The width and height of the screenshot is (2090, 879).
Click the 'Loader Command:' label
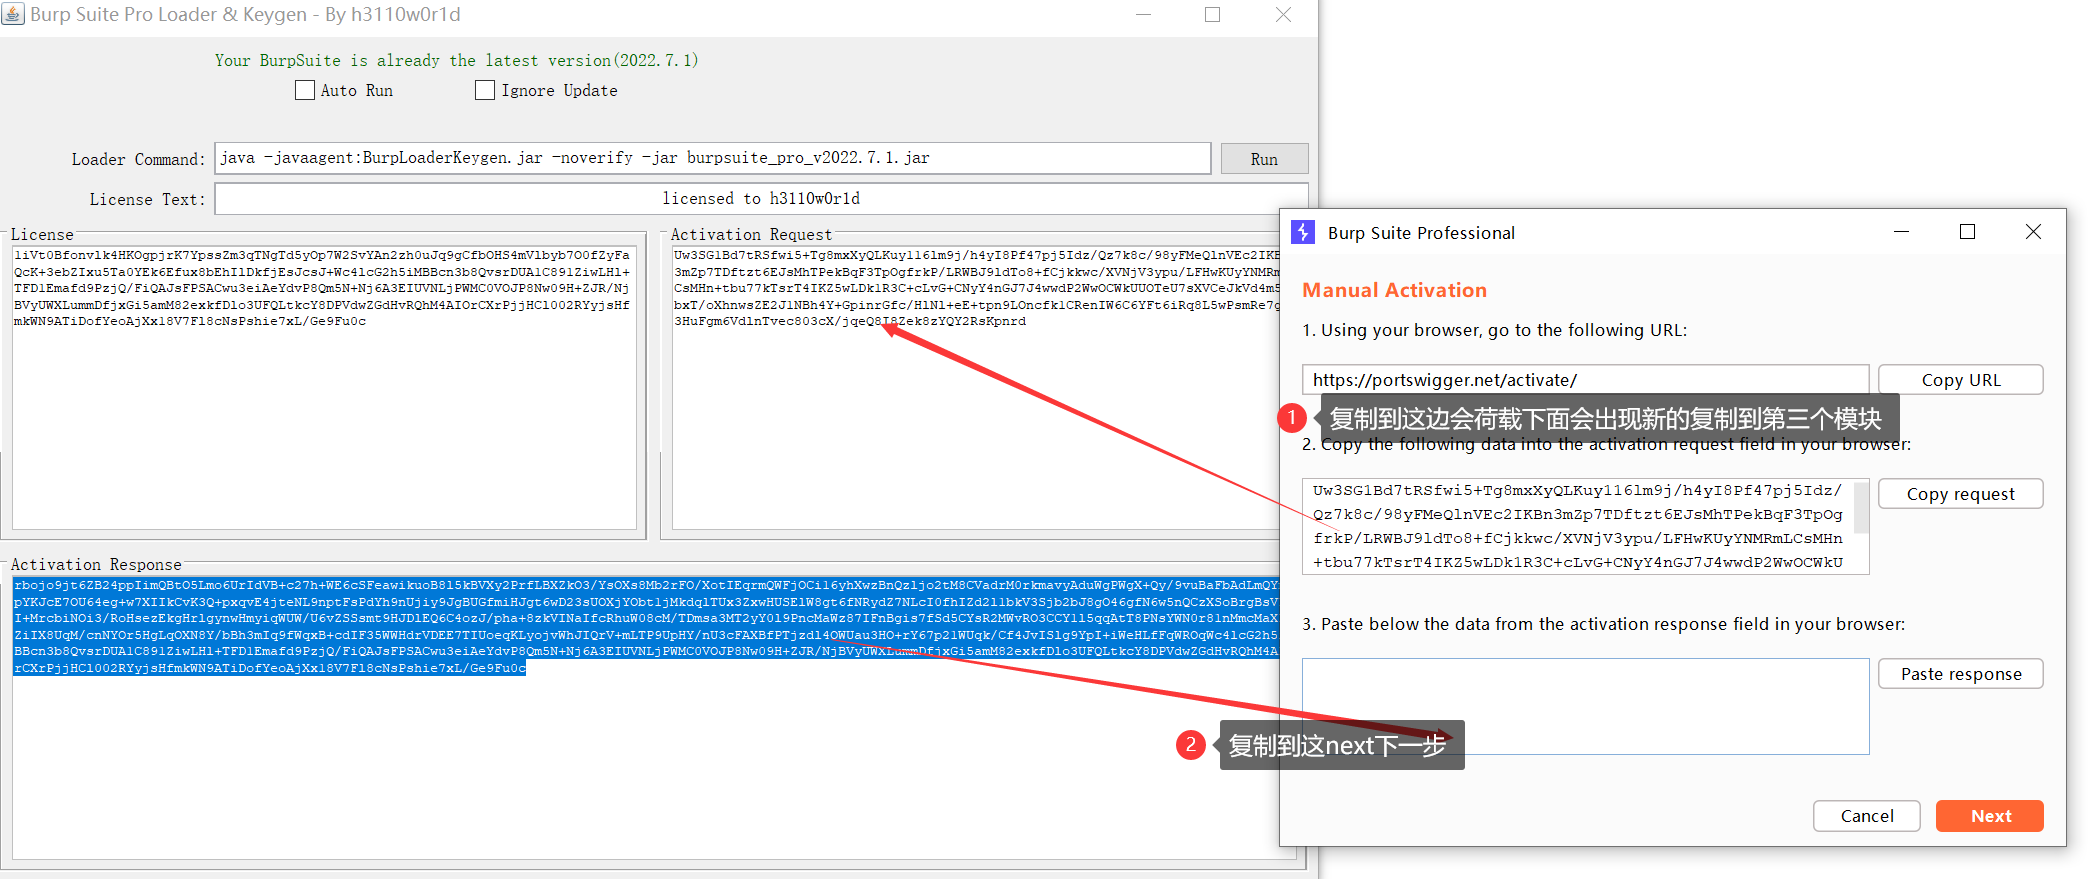[x=138, y=159]
